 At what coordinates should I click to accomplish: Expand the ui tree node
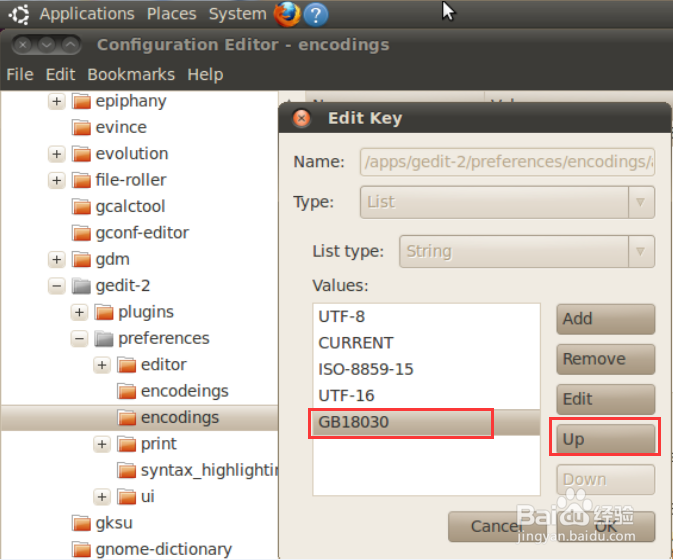(102, 497)
